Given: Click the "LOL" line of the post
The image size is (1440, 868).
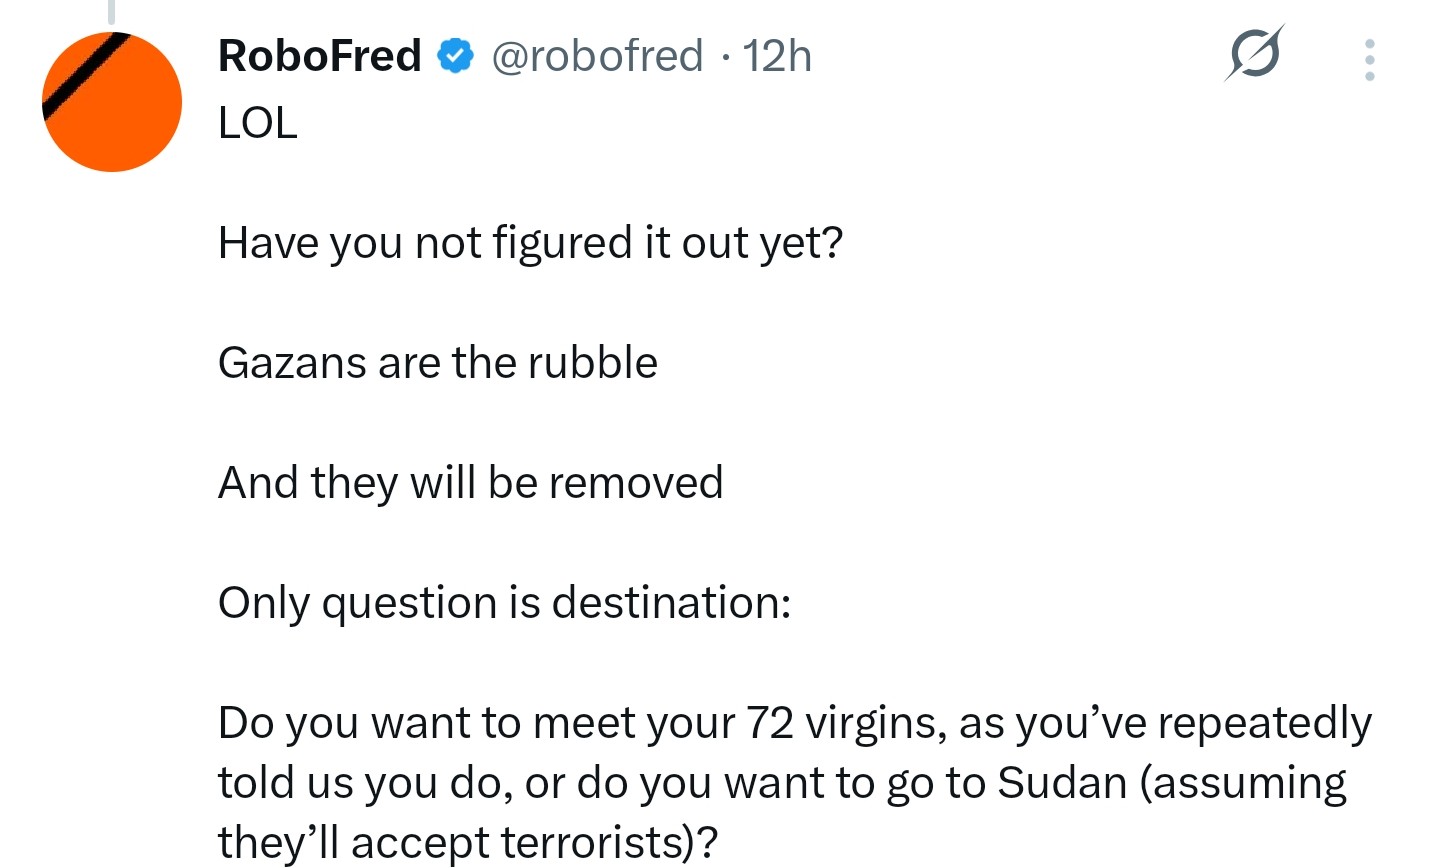Looking at the screenshot, I should click(x=258, y=123).
